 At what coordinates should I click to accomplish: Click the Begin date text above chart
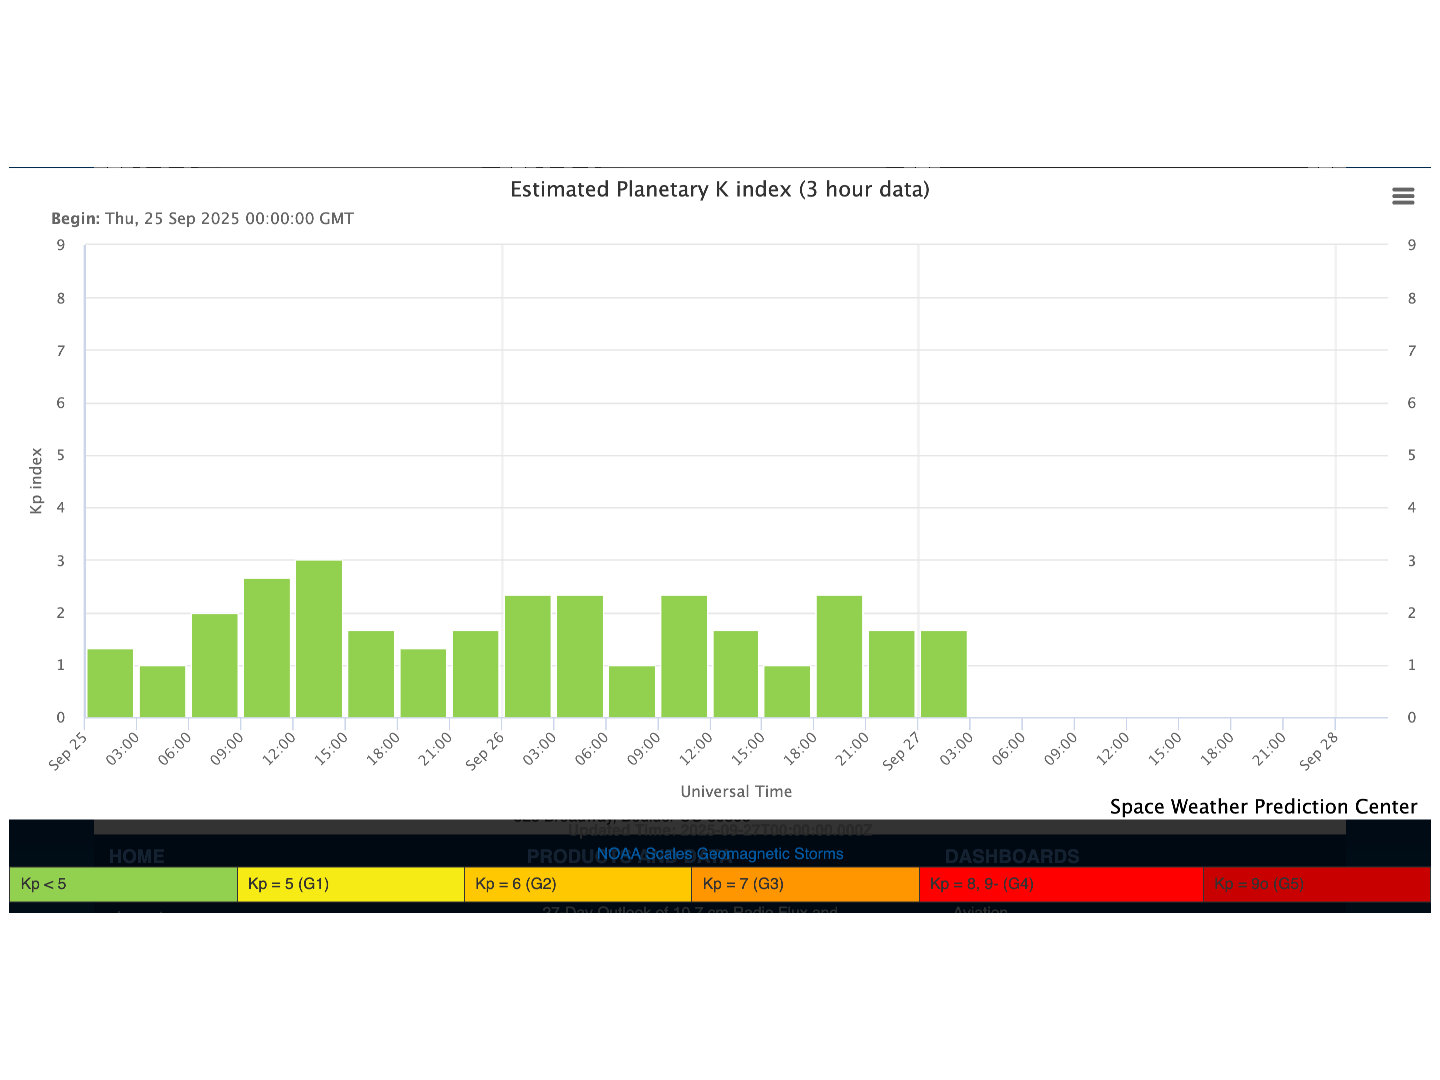click(x=202, y=219)
